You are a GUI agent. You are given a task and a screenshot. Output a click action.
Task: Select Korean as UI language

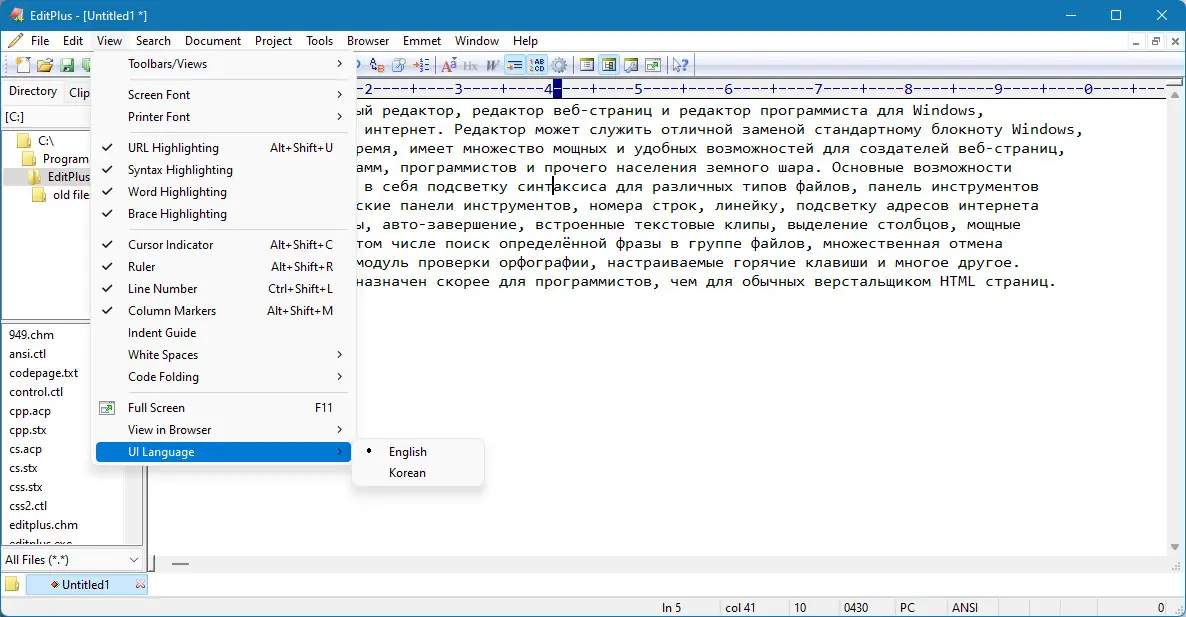click(x=418, y=473)
